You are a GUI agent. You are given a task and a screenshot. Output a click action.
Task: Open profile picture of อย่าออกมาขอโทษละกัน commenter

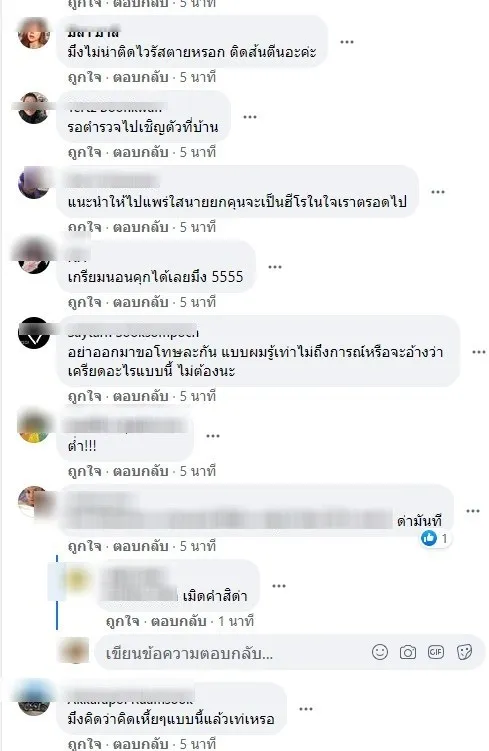point(34,333)
